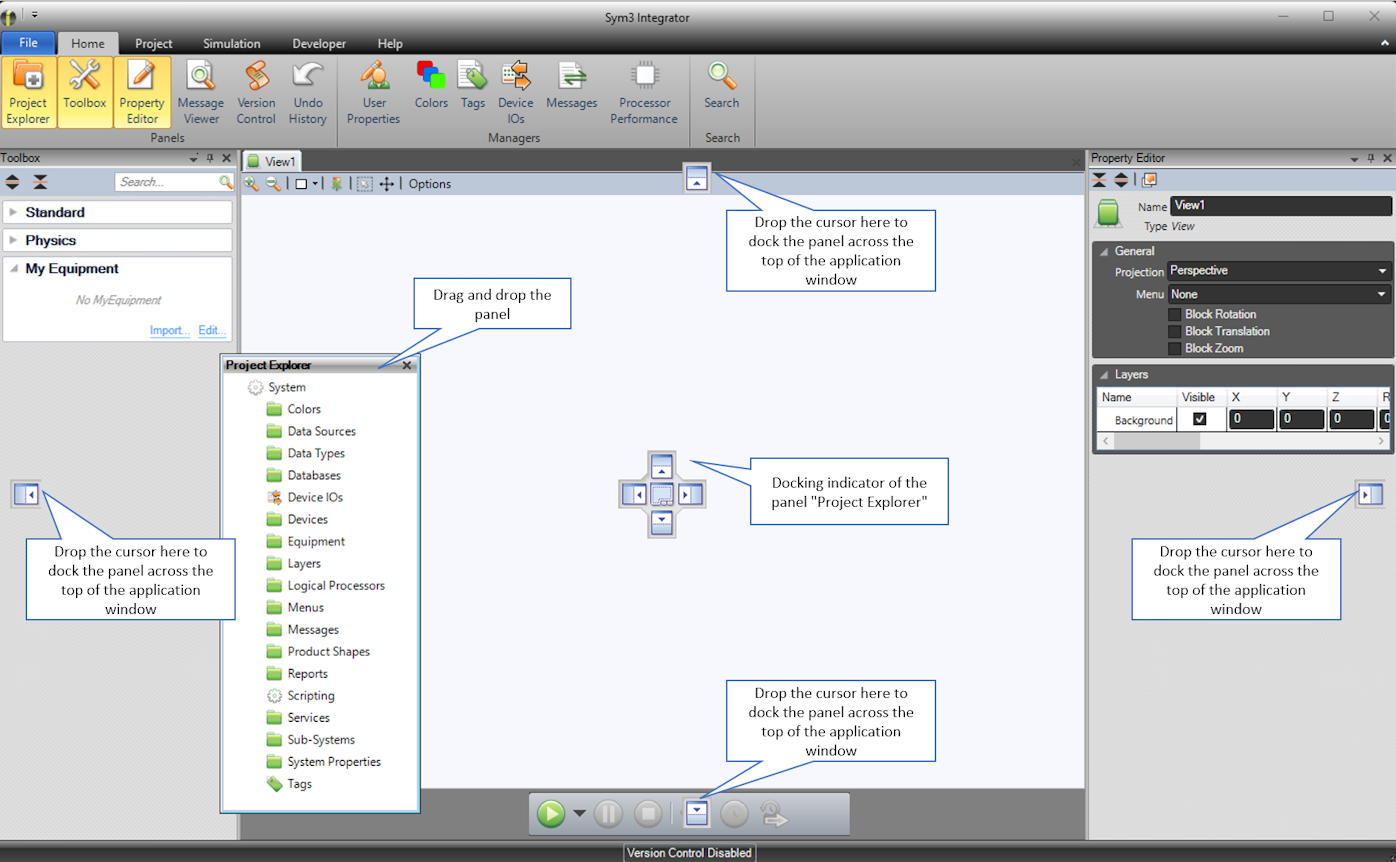
Task: Click Options in the view toolbar
Action: [430, 184]
